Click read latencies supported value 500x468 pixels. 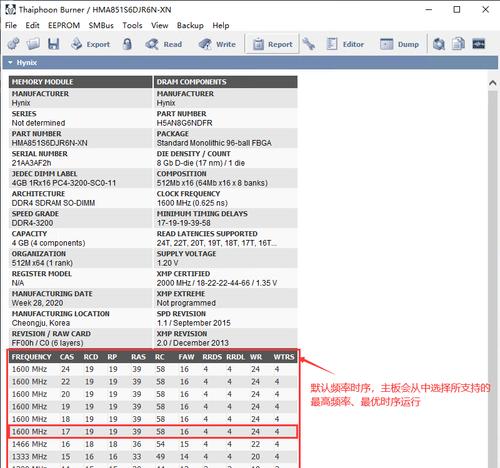point(217,243)
